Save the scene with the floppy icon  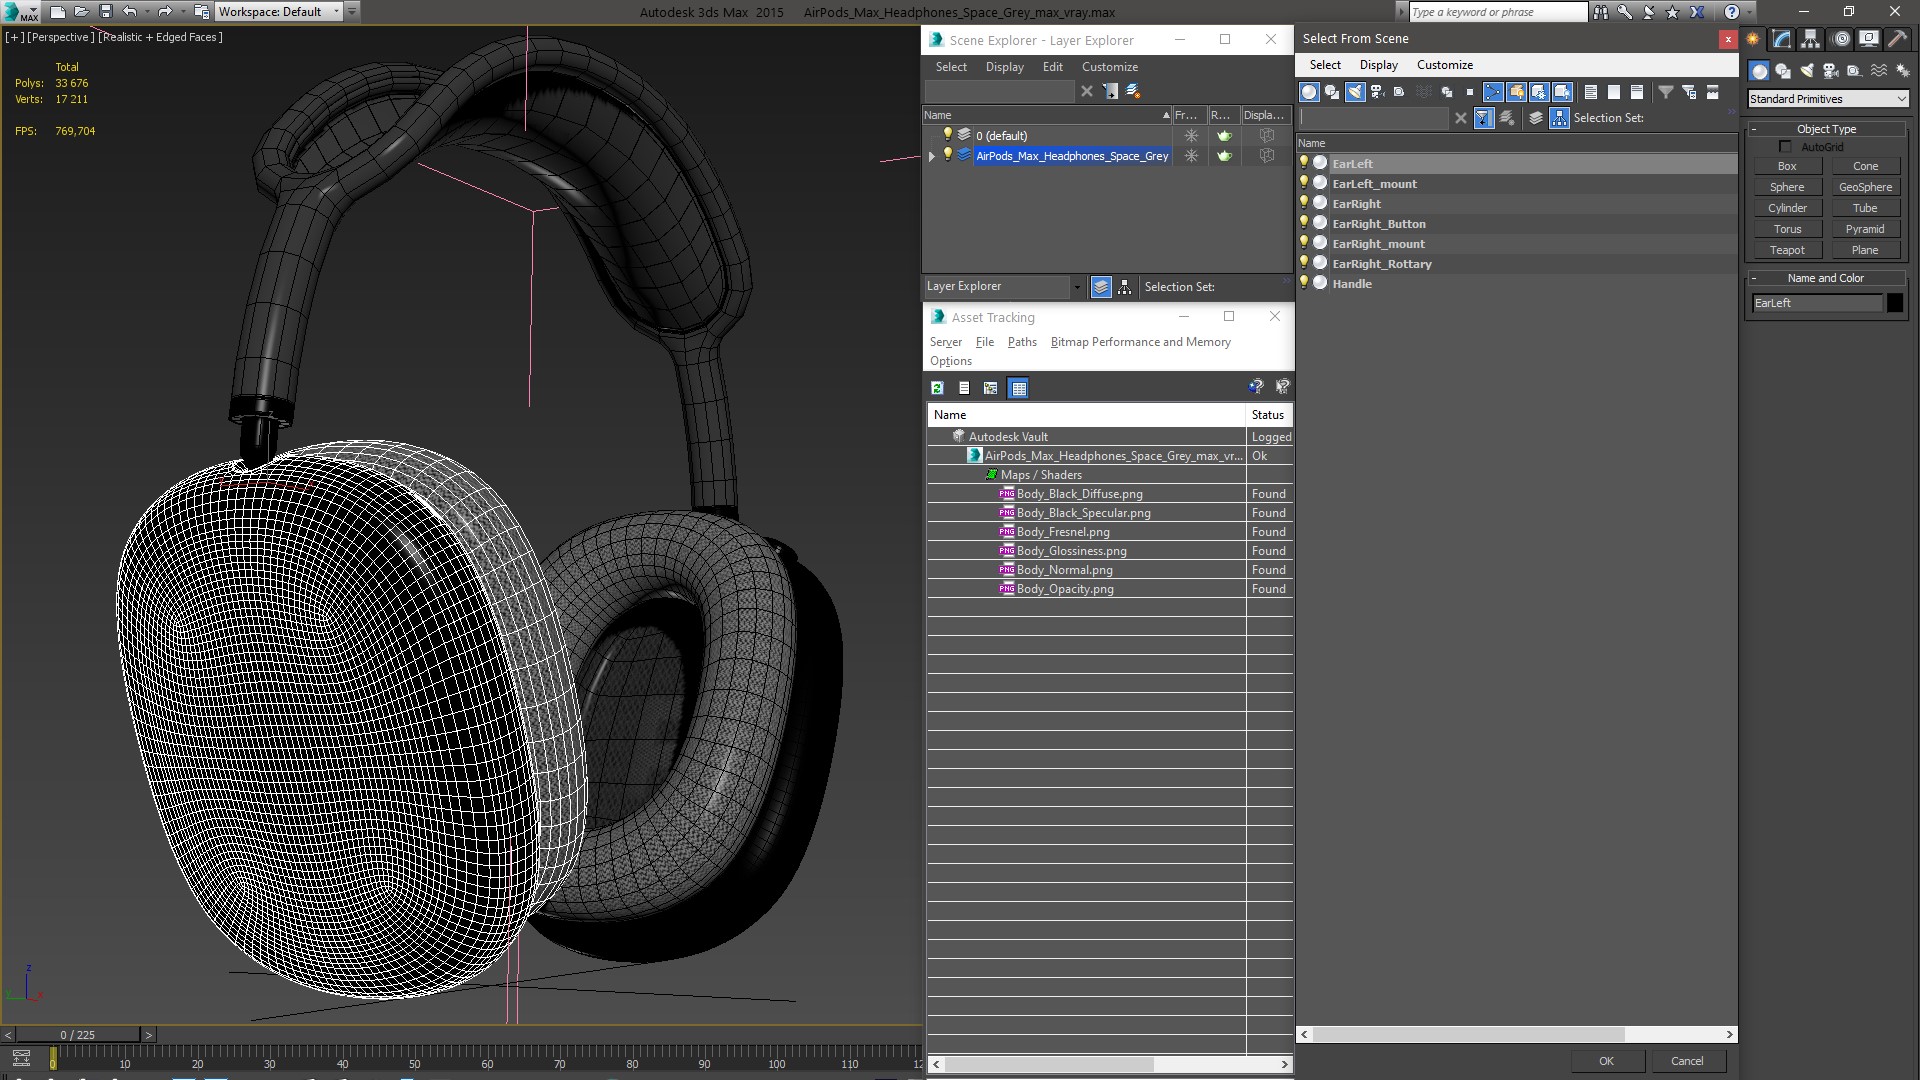coord(106,12)
